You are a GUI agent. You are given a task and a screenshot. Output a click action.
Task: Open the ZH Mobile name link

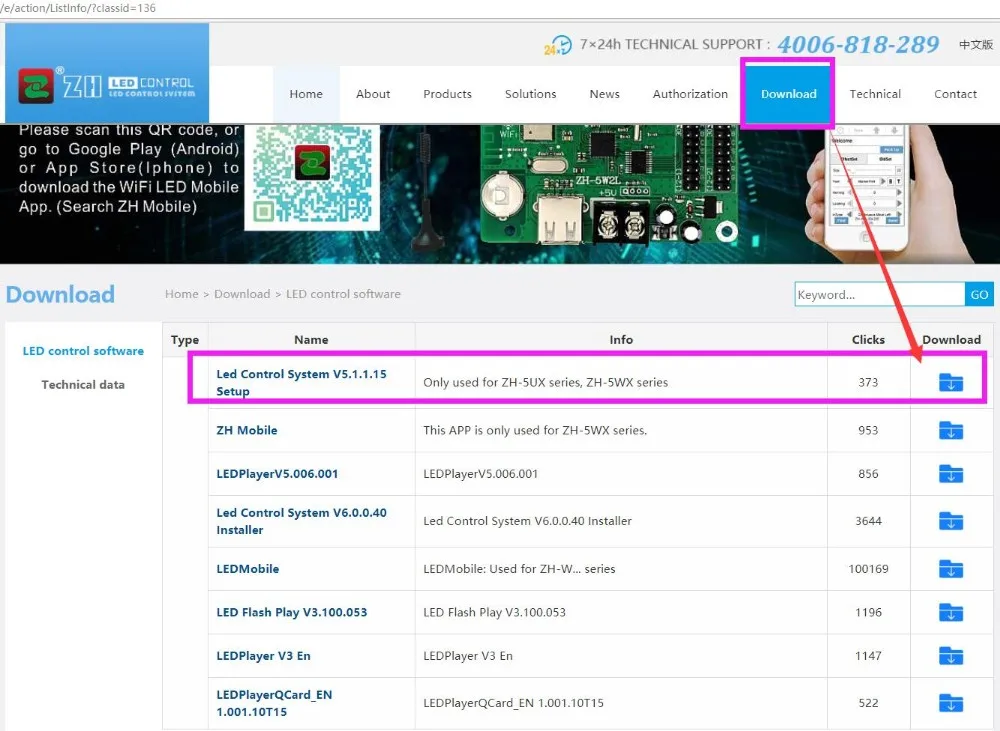[x=247, y=430]
